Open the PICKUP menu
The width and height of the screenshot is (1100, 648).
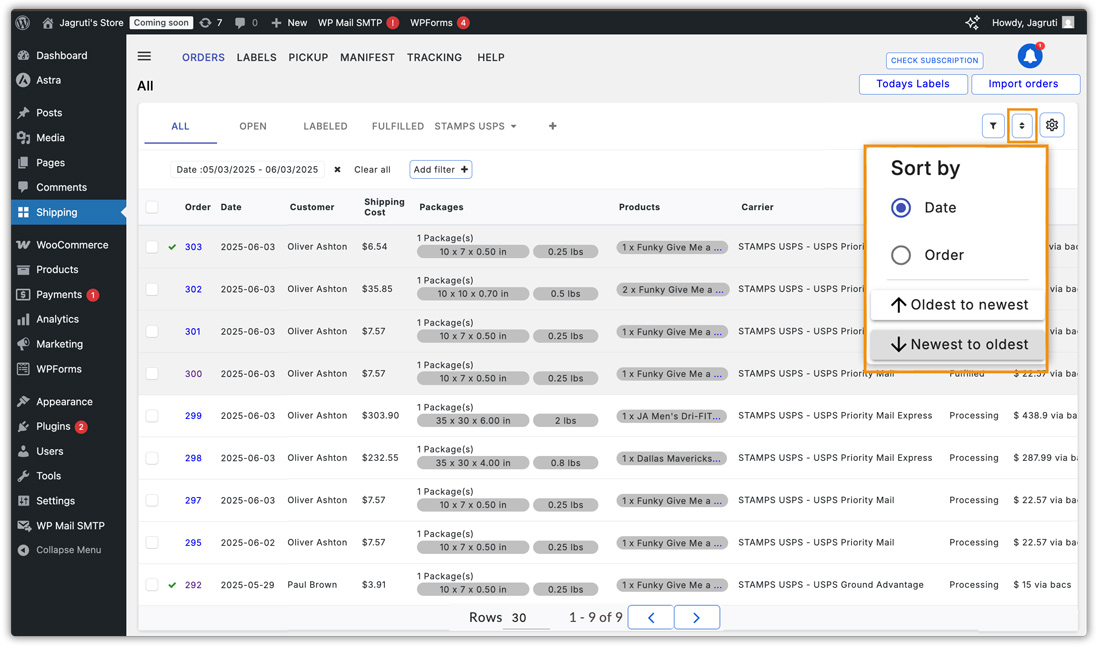tap(308, 58)
